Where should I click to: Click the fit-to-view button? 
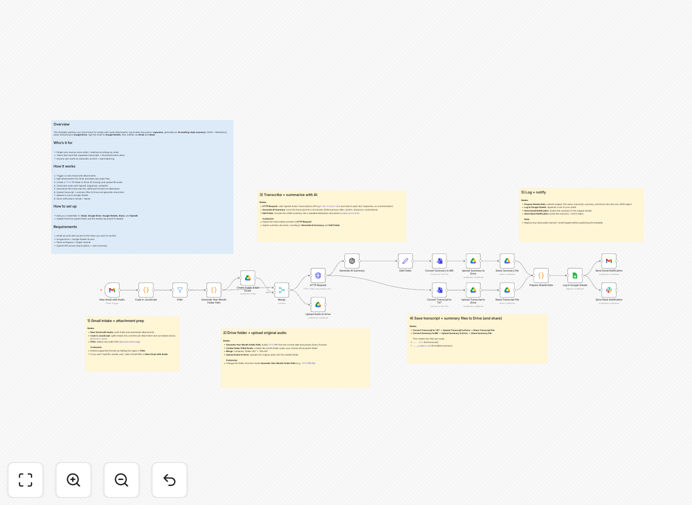[26, 480]
